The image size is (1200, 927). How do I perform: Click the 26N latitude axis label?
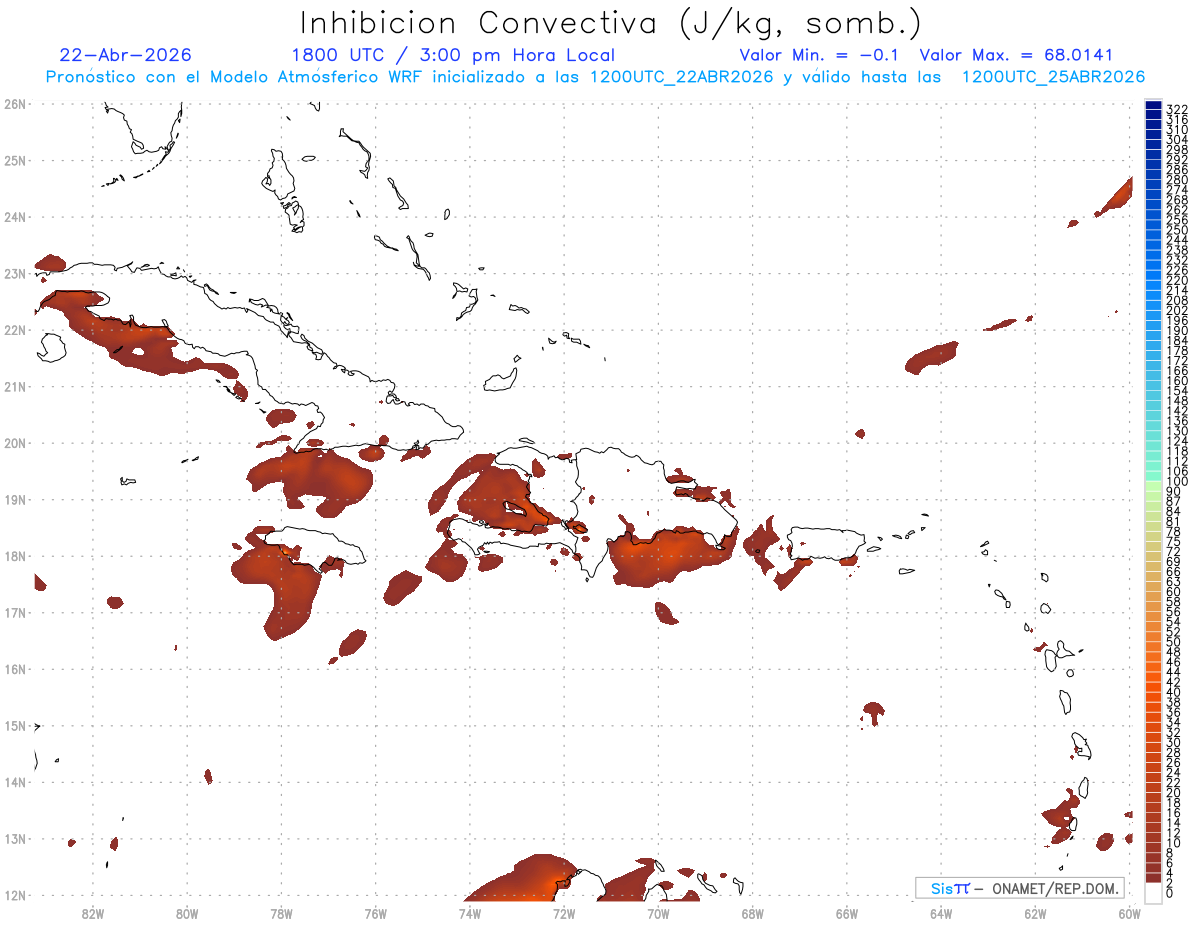14,104
